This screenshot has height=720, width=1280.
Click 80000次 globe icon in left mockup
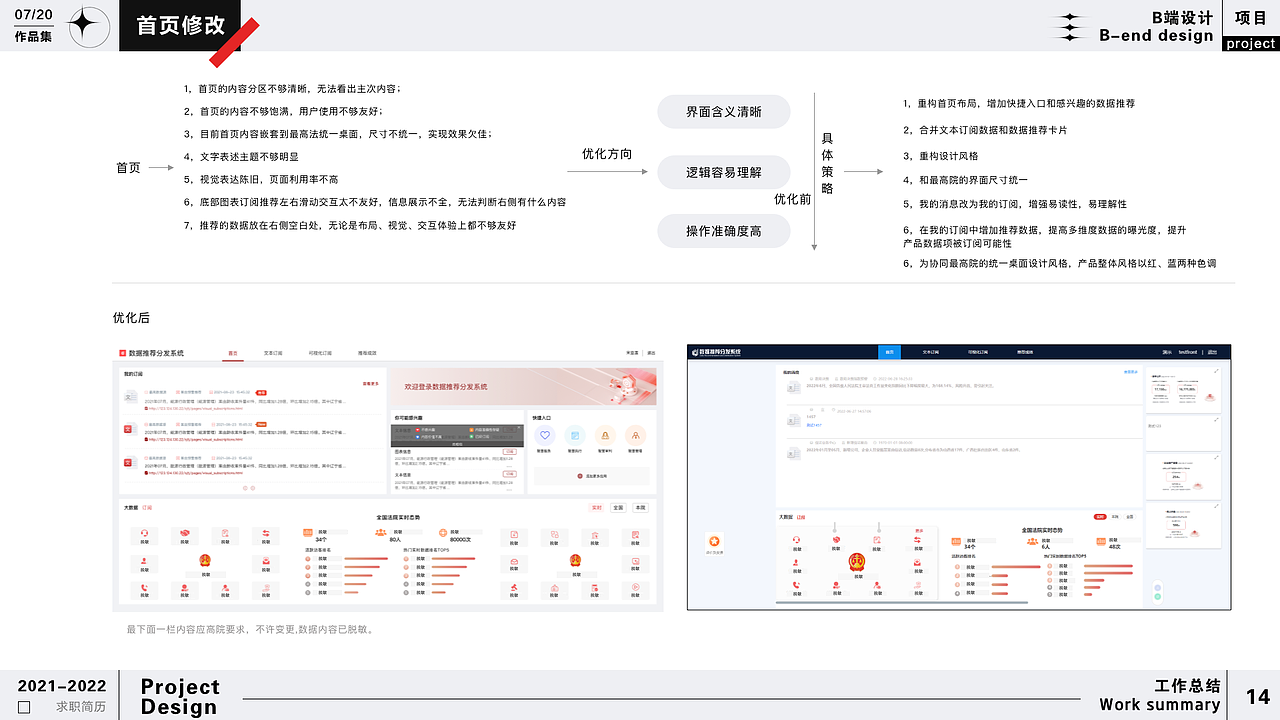(x=442, y=532)
